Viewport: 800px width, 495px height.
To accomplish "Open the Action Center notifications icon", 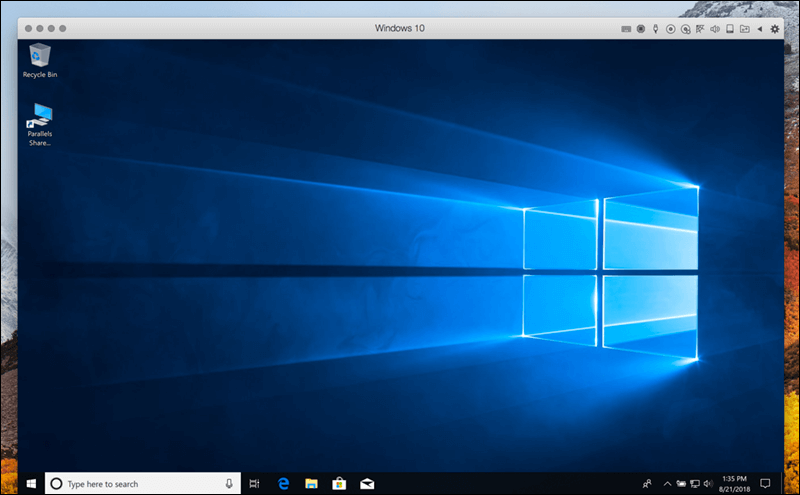I will [765, 483].
